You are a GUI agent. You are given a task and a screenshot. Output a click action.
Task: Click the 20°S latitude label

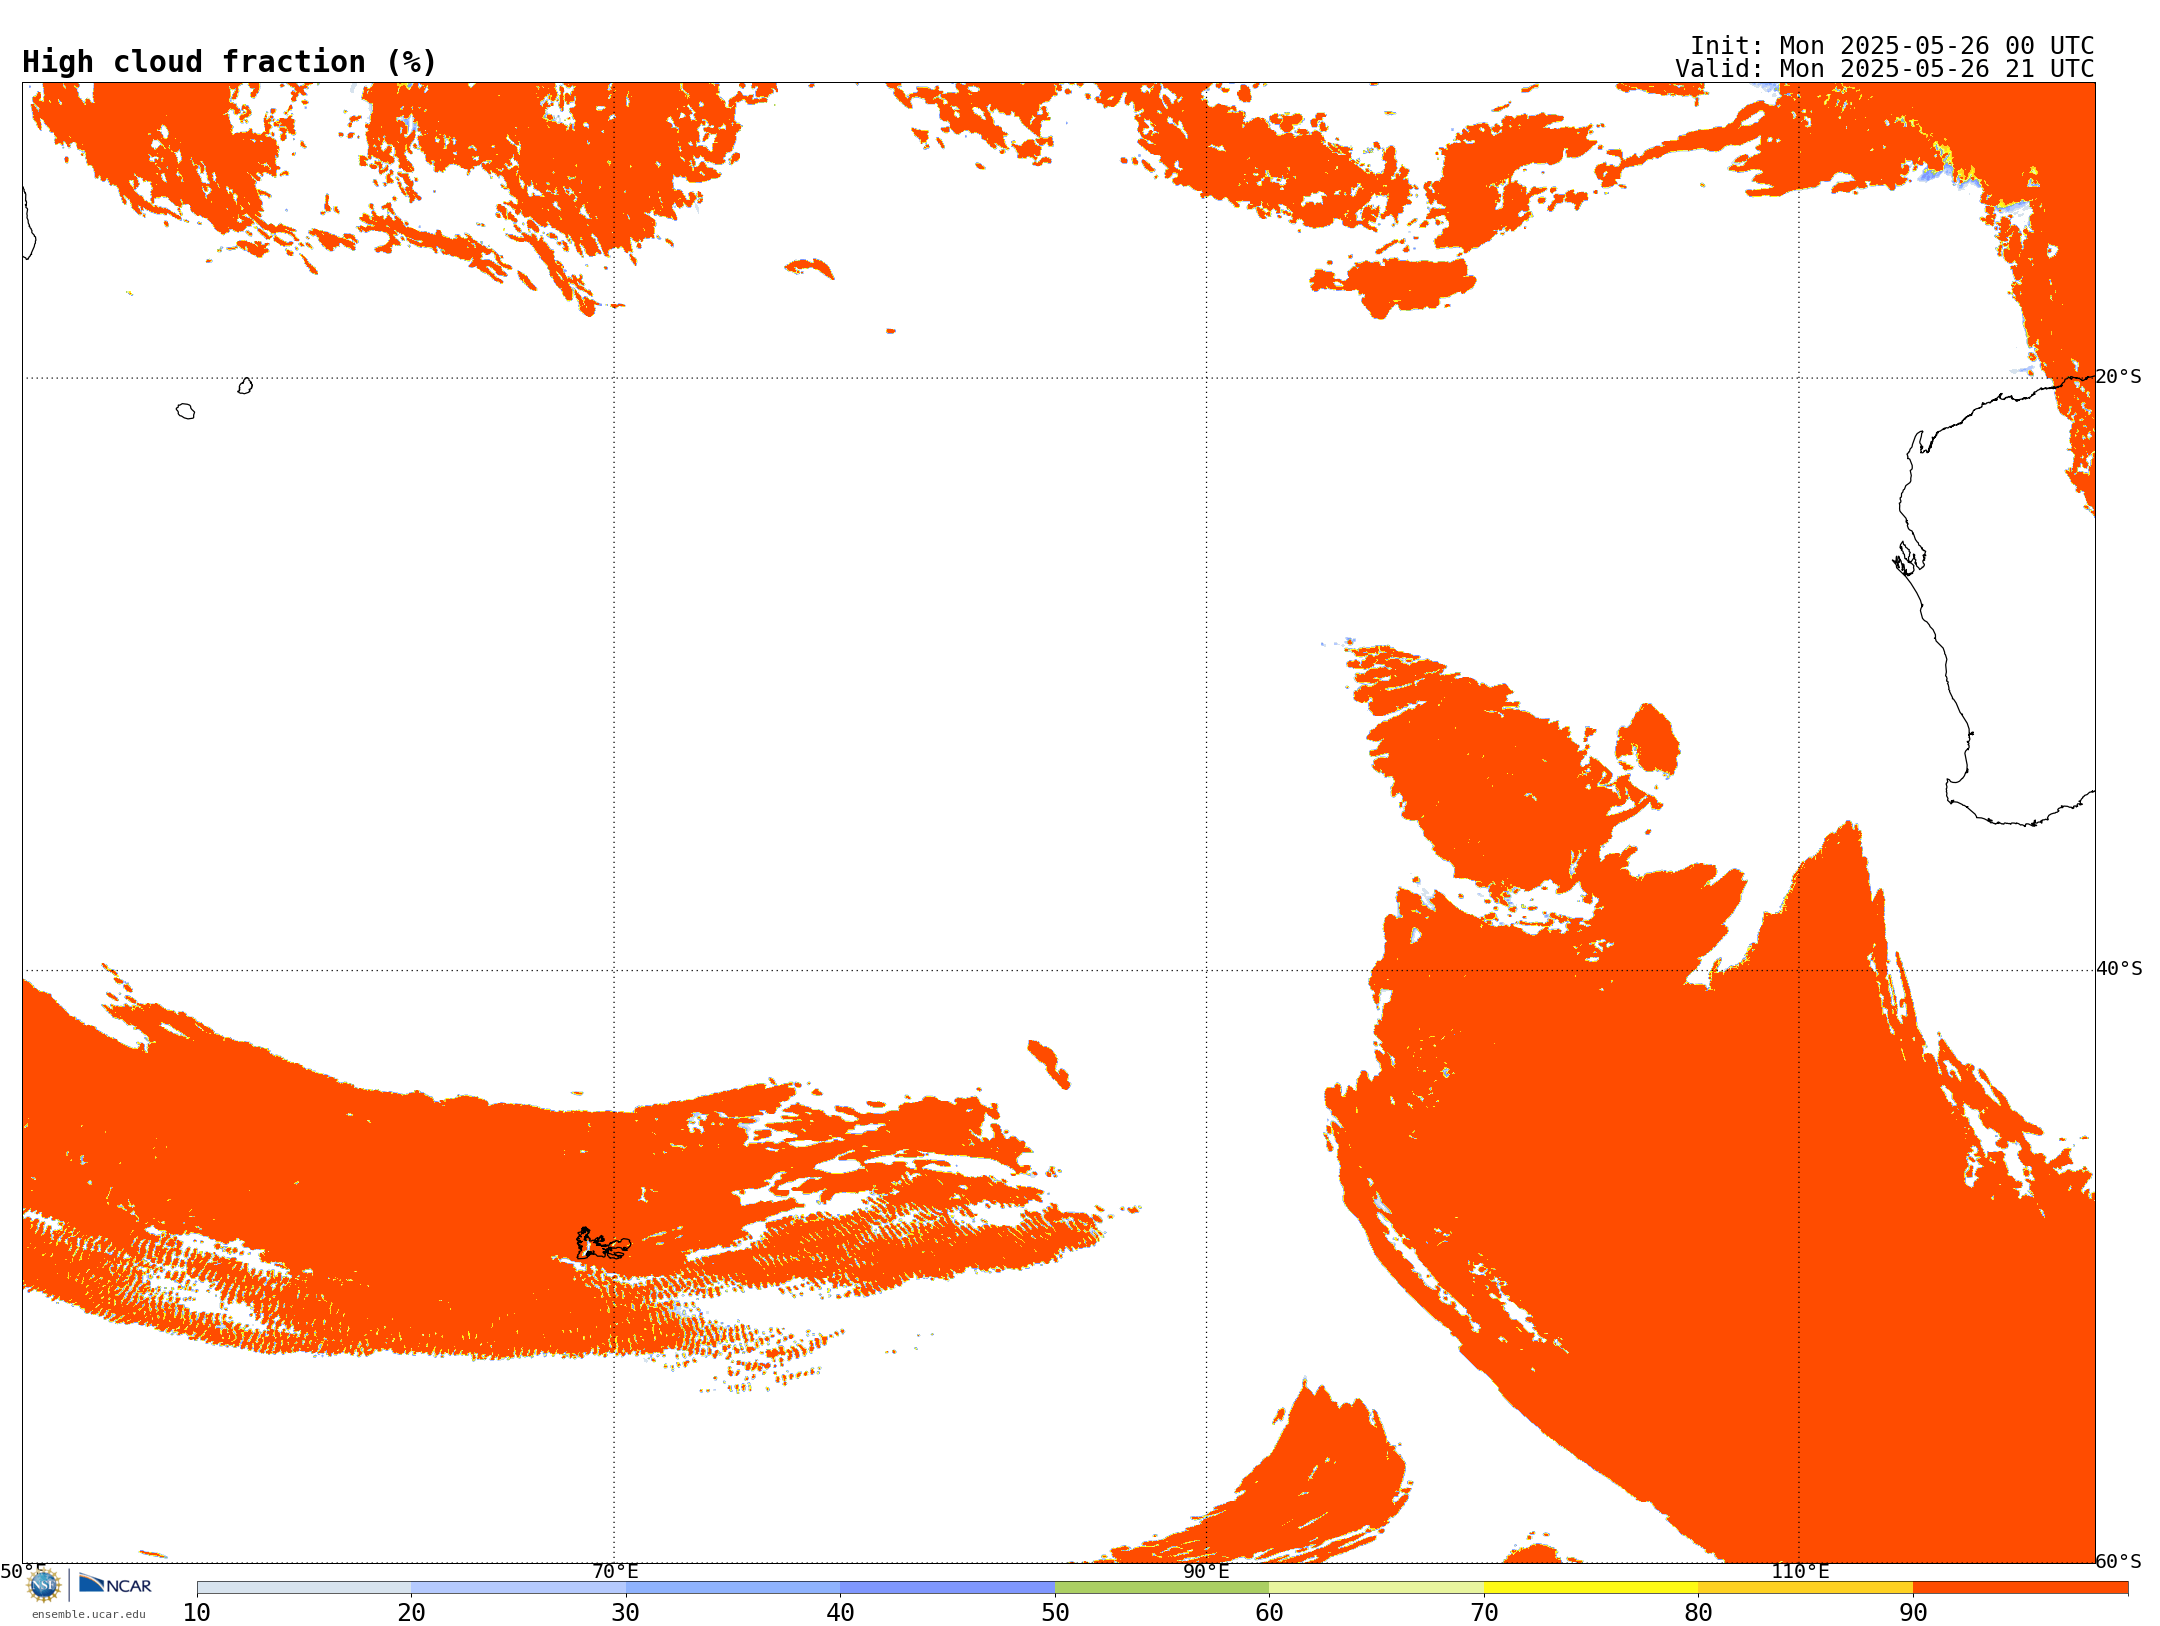[x=2118, y=377]
